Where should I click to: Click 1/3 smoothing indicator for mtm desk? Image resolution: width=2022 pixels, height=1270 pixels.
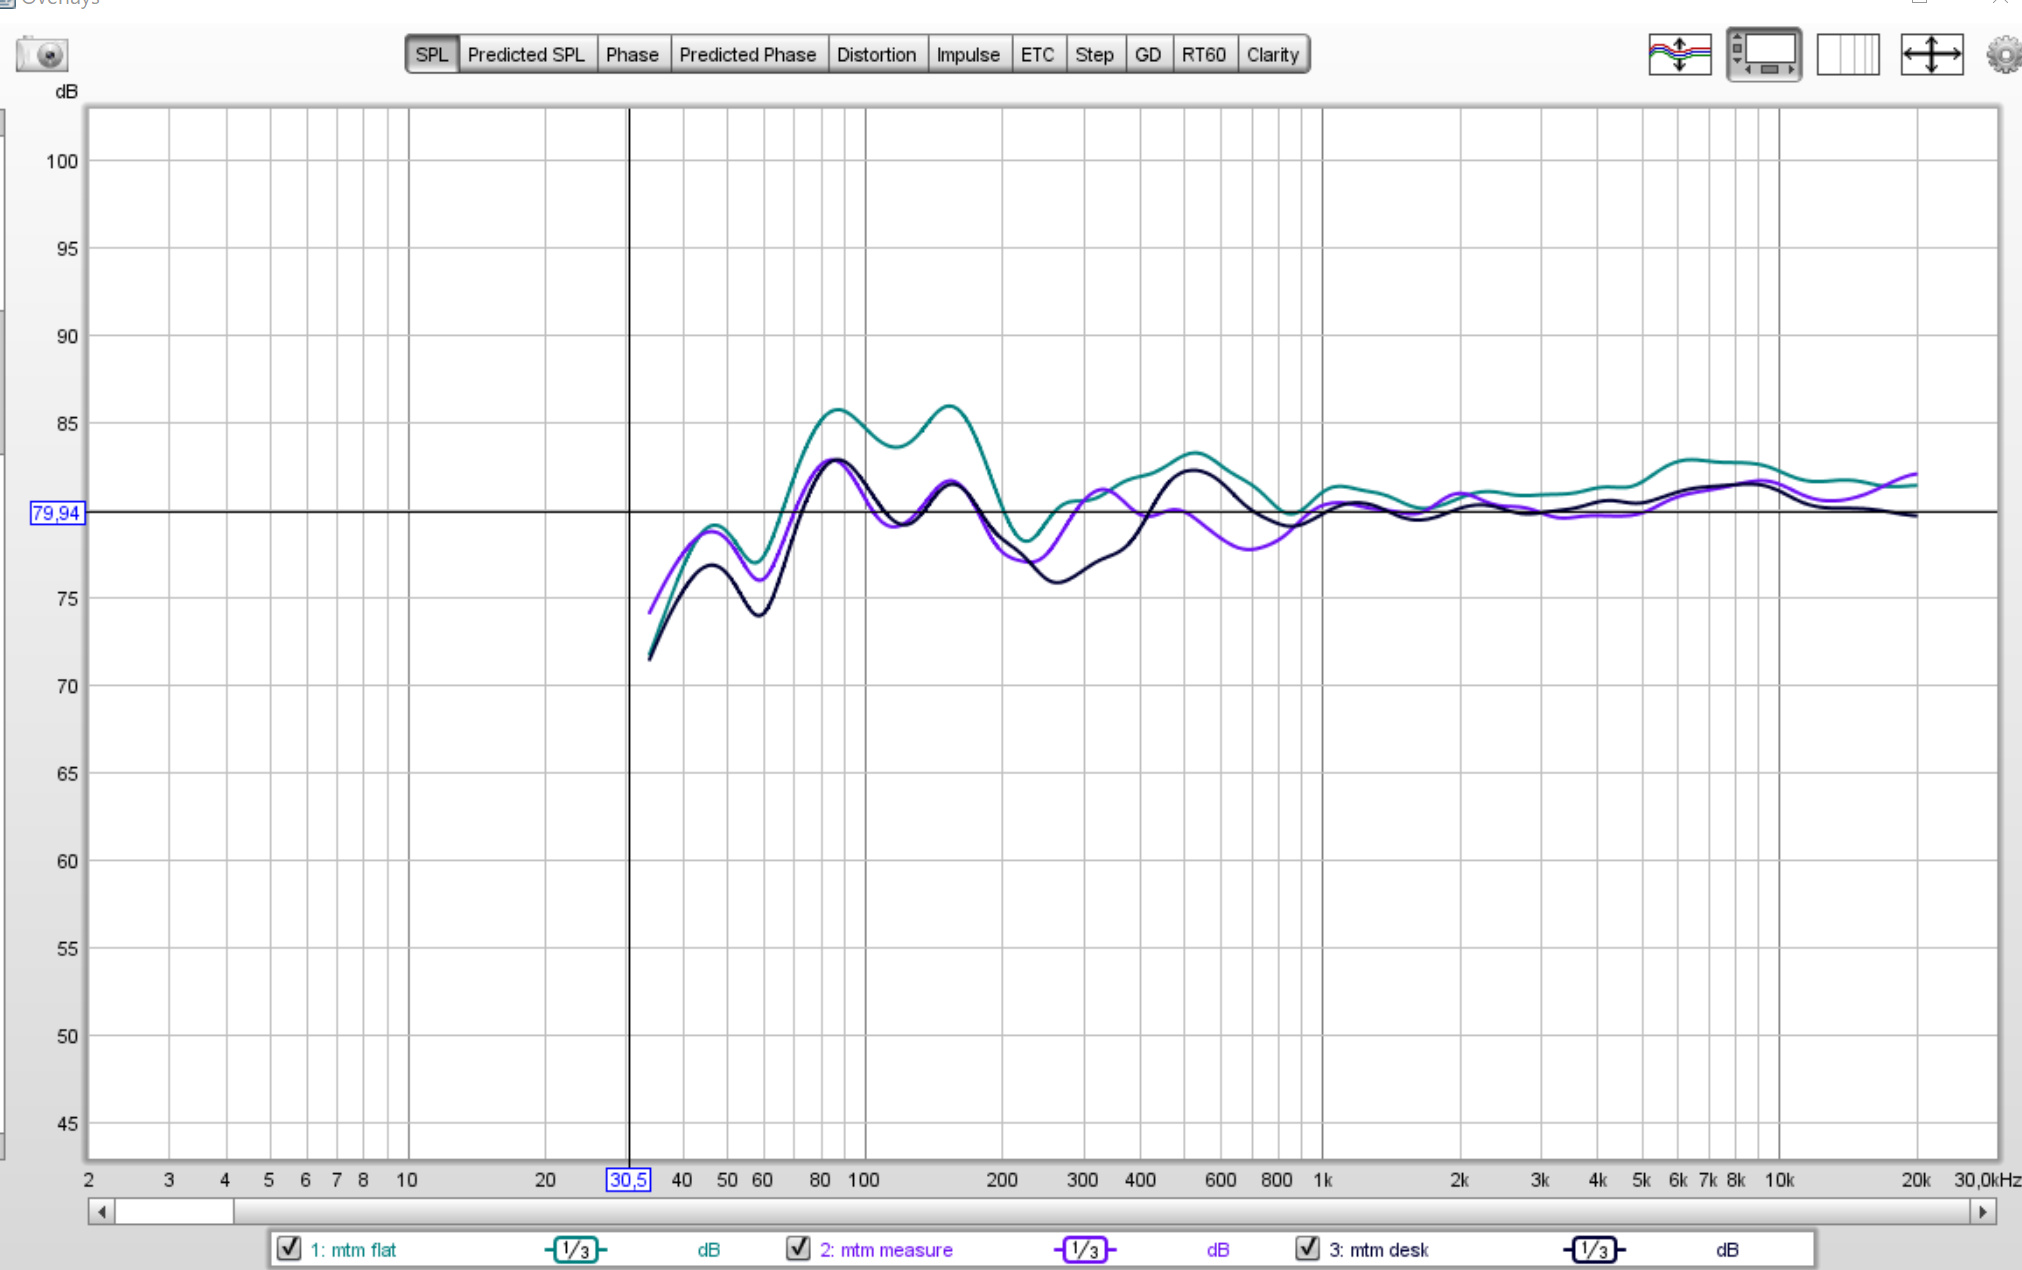1594,1249
